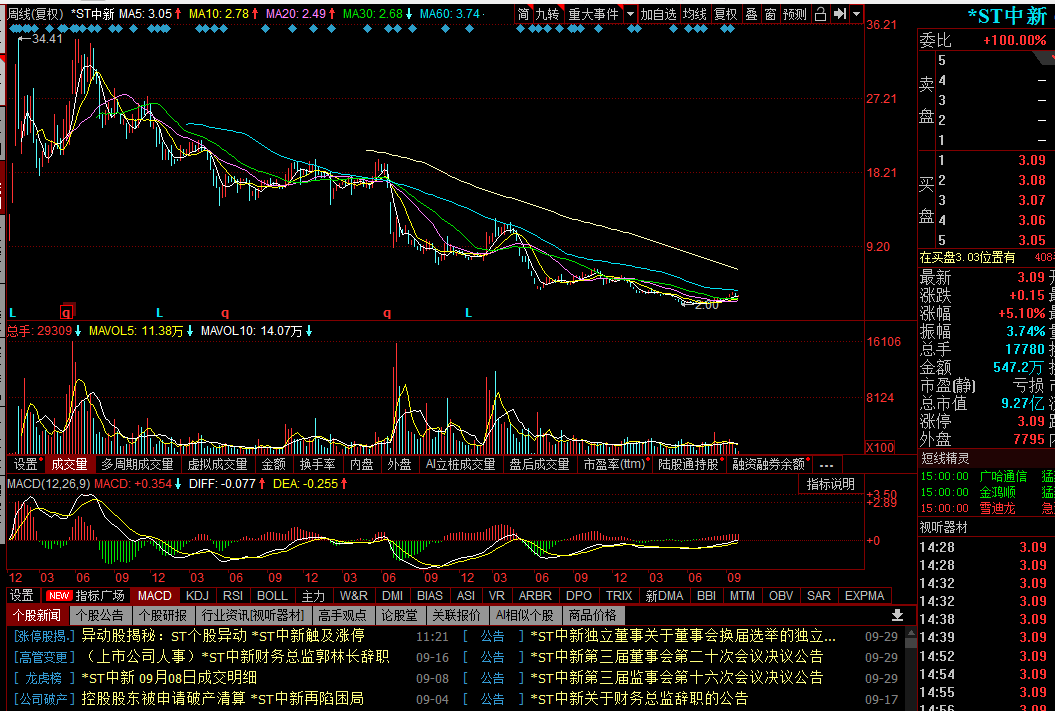
Task: Toggle the 九转 indicator
Action: (548, 14)
